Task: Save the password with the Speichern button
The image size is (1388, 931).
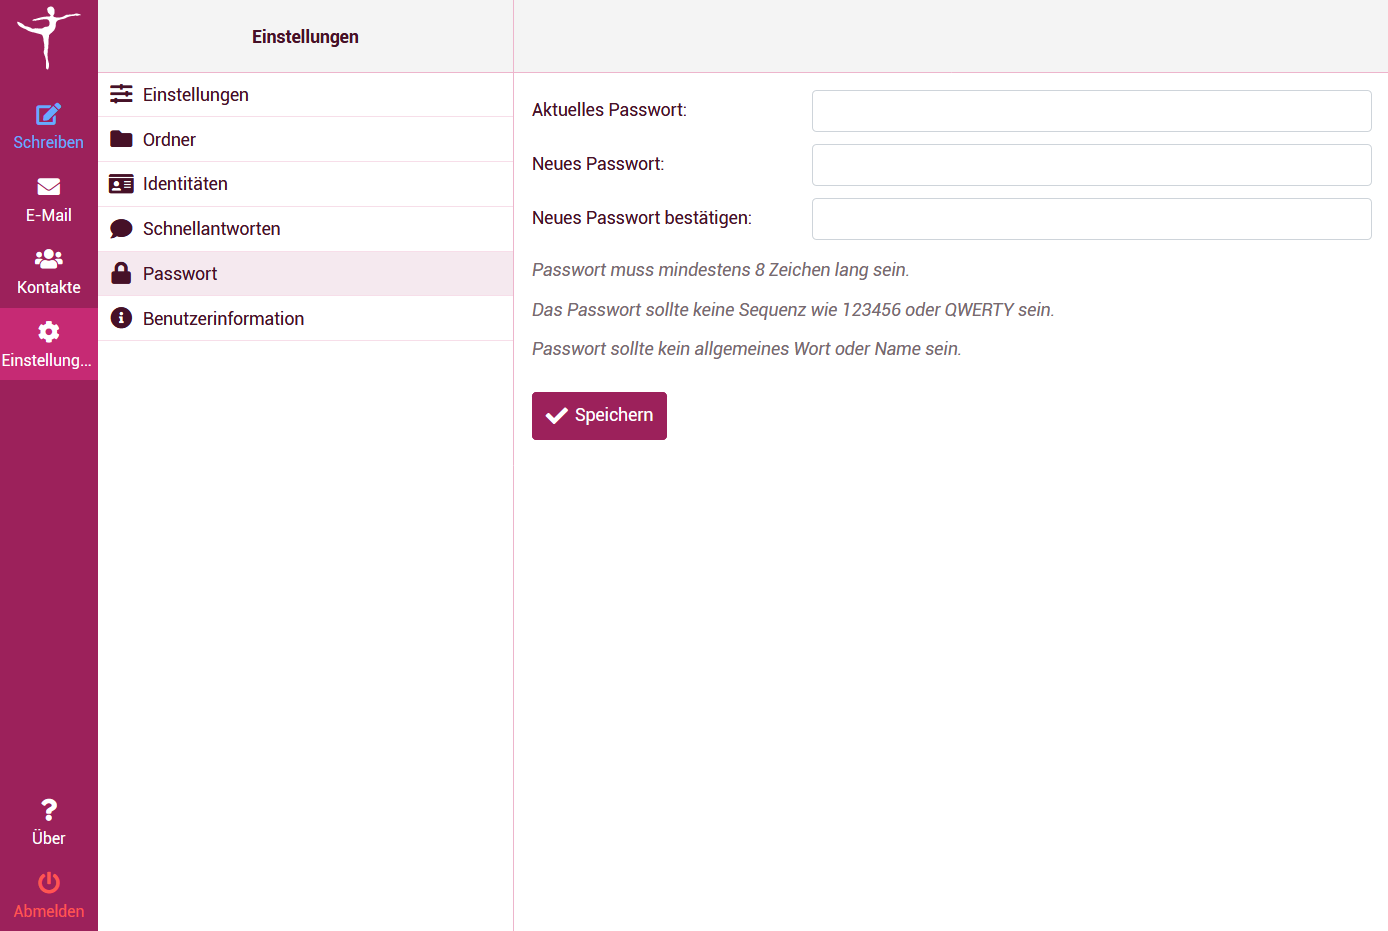Action: click(599, 416)
